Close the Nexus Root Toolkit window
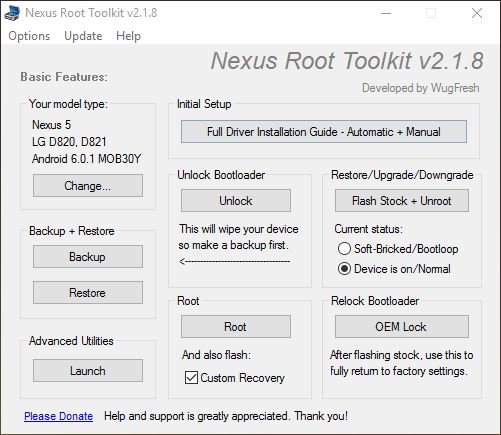 477,13
